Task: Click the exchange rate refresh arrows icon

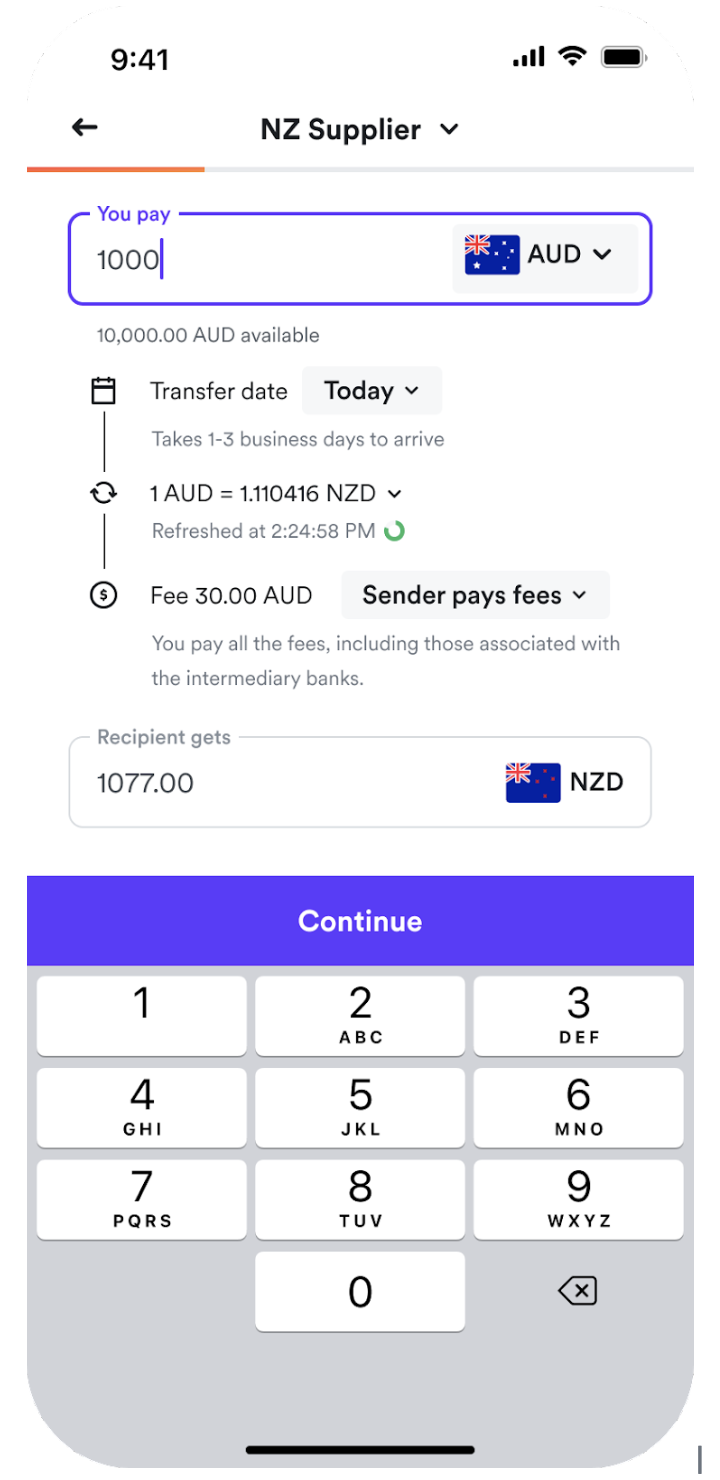Action: pos(103,493)
